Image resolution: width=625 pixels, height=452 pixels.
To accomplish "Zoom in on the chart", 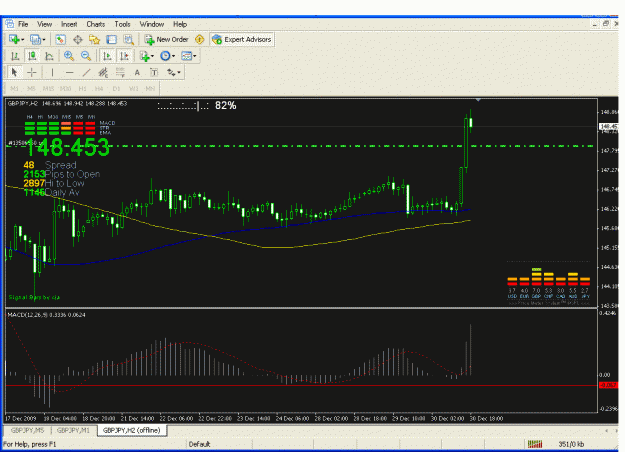I will tap(69, 56).
